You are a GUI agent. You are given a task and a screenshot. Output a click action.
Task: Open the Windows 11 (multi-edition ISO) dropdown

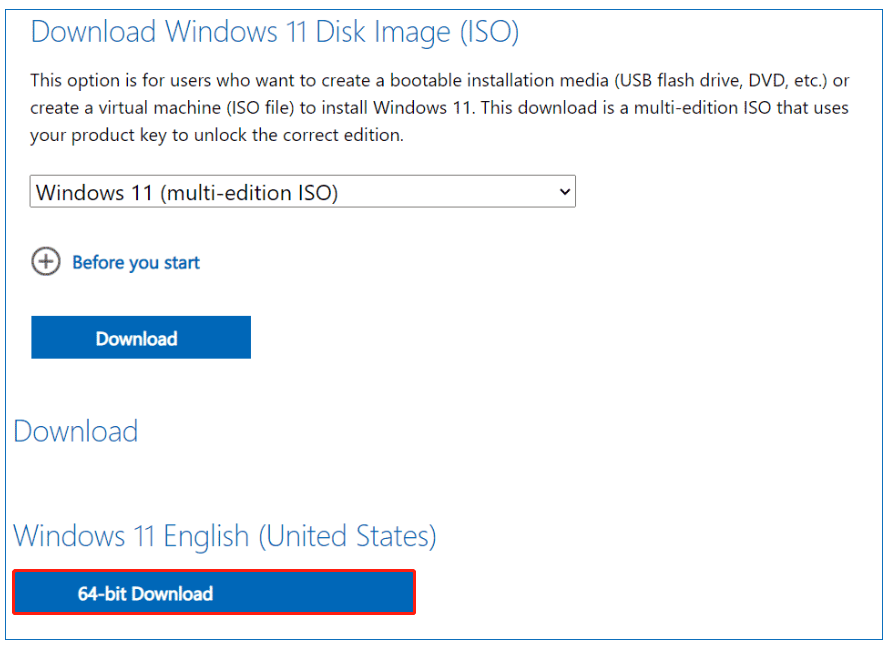[x=302, y=191]
